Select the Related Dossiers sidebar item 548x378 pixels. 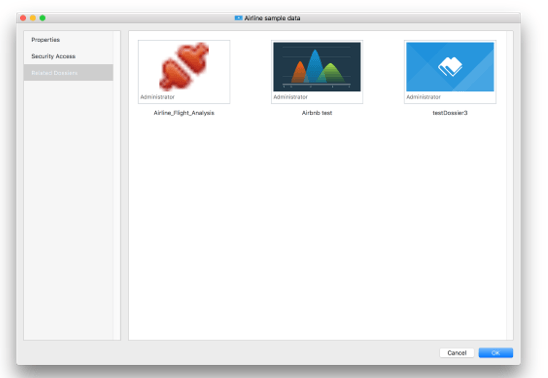point(68,73)
